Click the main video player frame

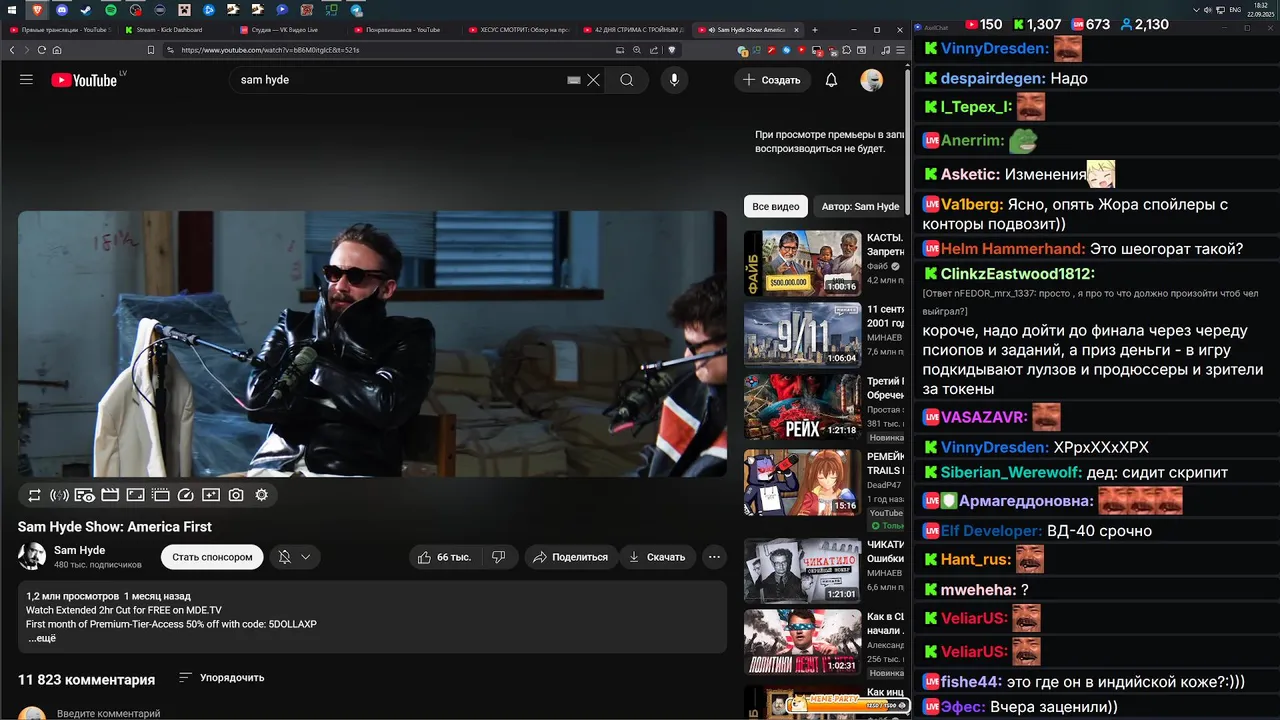pos(372,344)
